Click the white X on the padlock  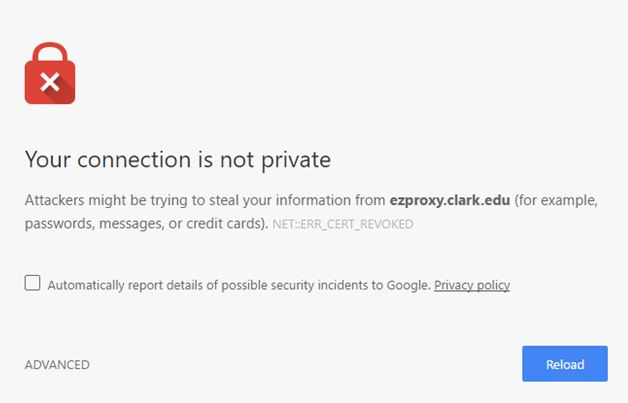click(x=50, y=85)
